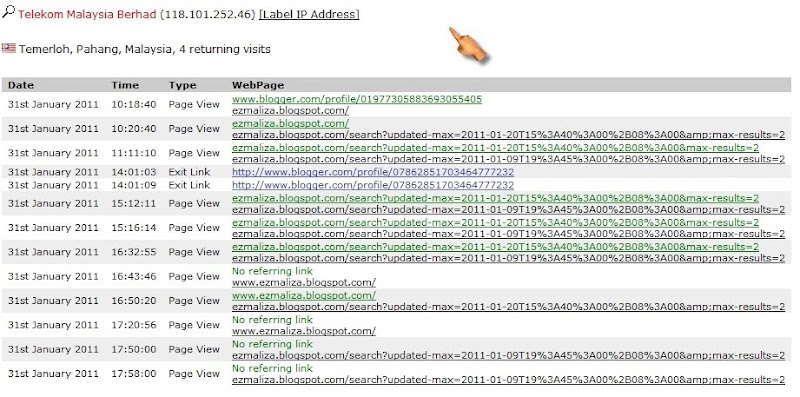Click No referring link text at 17:20:56
Screen dimensions: 800x397
click(272, 320)
